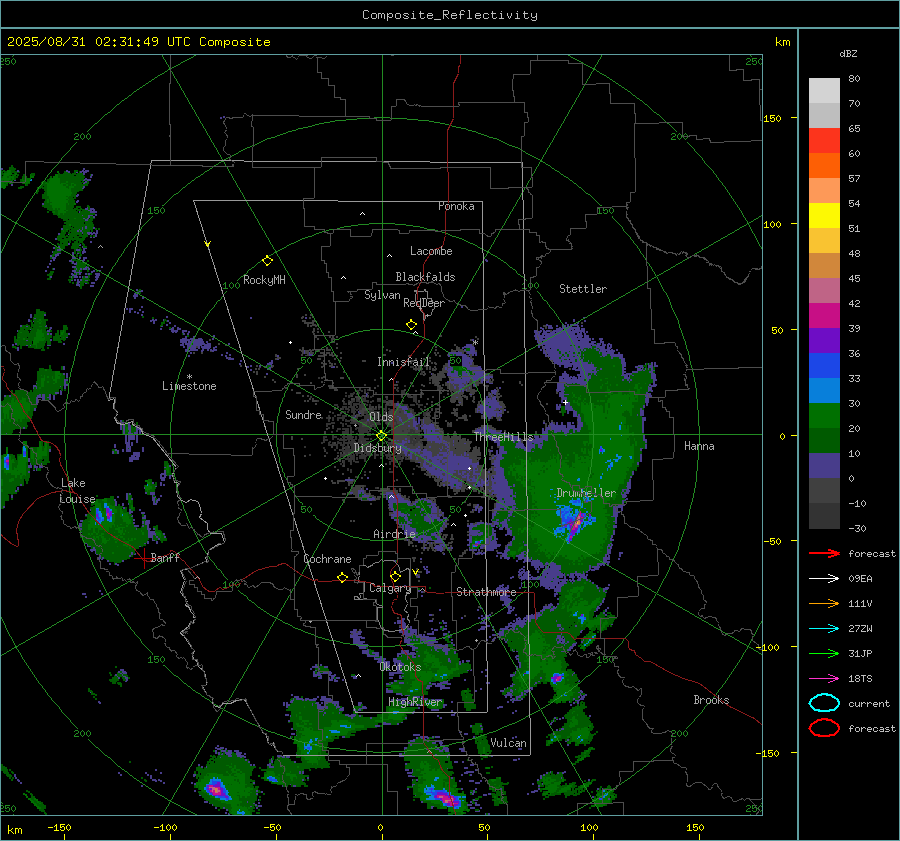Click the Composite_Reflectivity title

coord(450,15)
